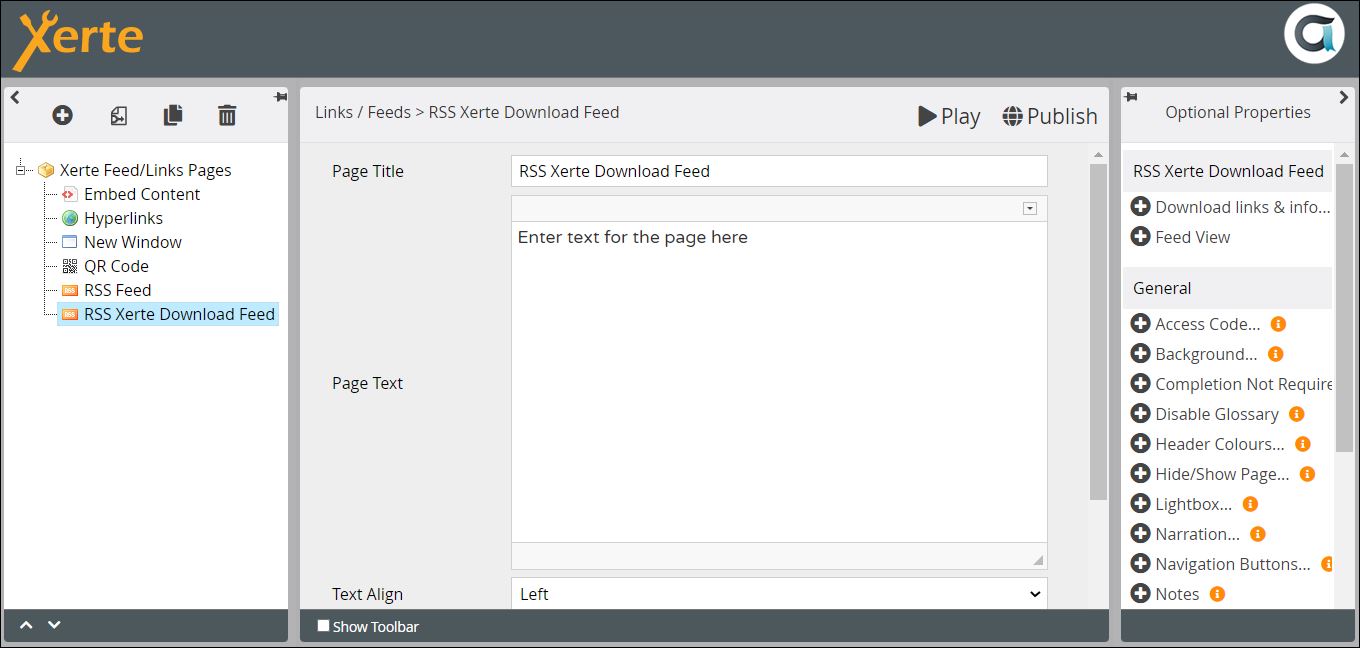The image size is (1360, 648).
Task: Select the Embed Content tree item
Action: (141, 194)
